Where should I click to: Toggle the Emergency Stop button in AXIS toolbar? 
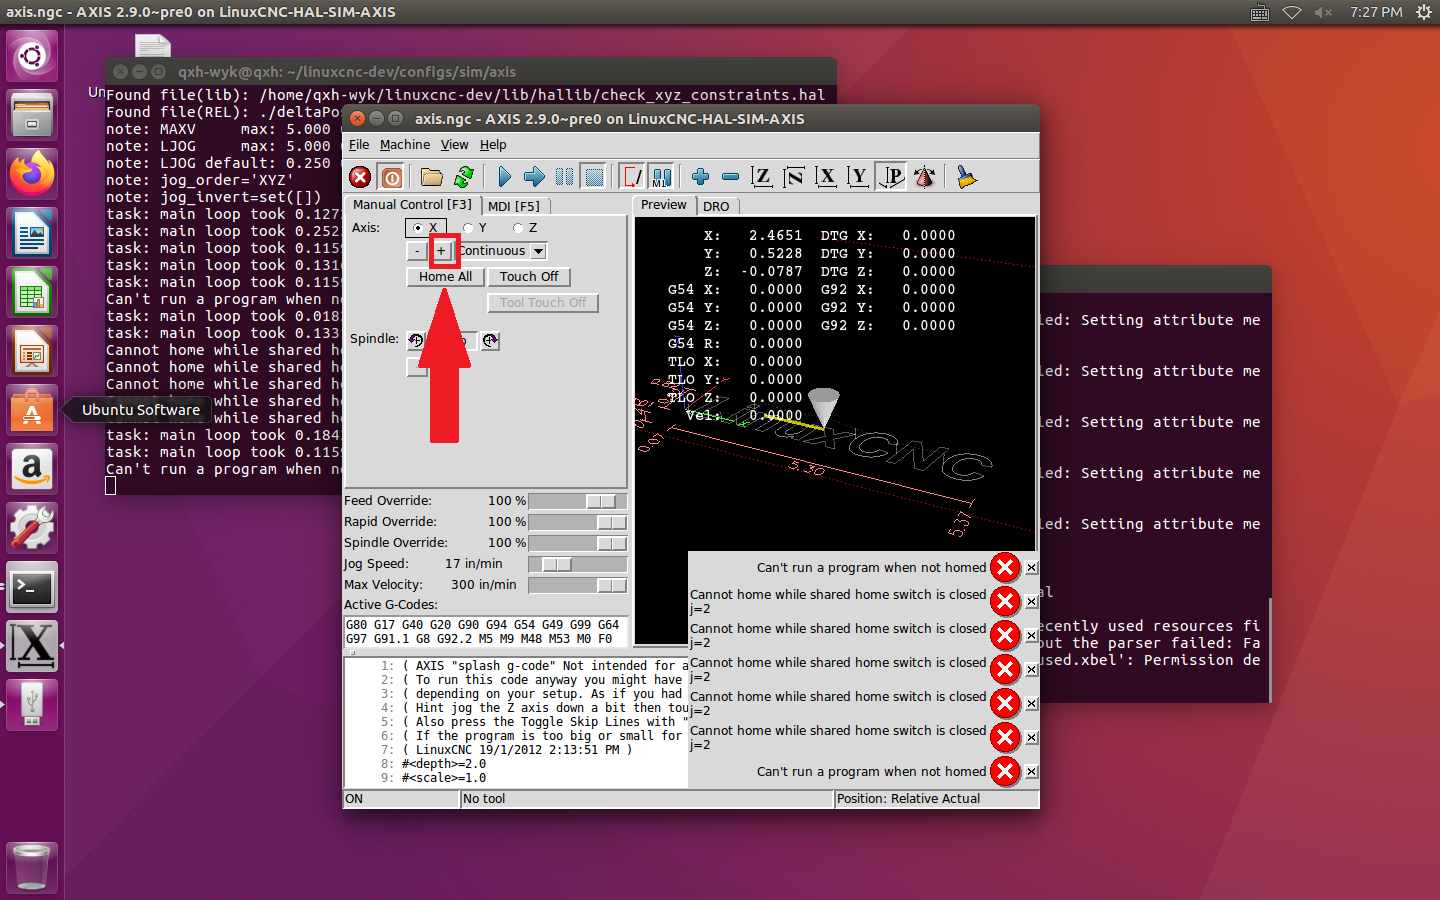(x=360, y=177)
